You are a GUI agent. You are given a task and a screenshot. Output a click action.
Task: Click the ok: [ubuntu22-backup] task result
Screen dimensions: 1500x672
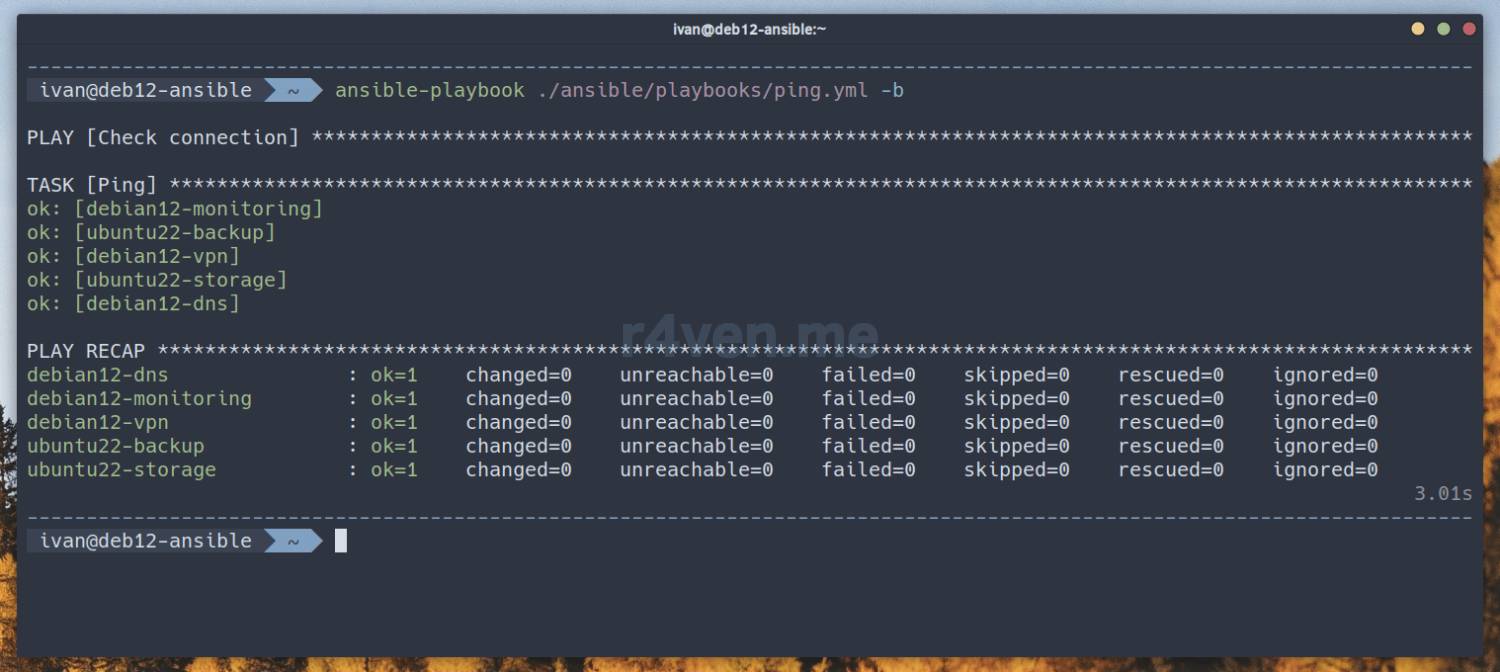[151, 233]
